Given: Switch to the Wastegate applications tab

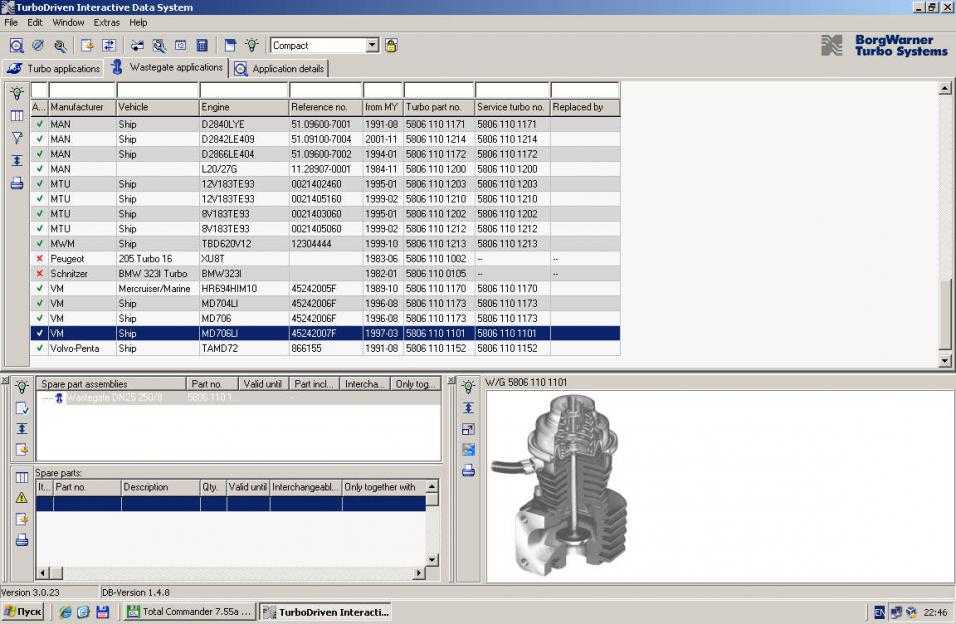Looking at the screenshot, I should click(x=167, y=67).
